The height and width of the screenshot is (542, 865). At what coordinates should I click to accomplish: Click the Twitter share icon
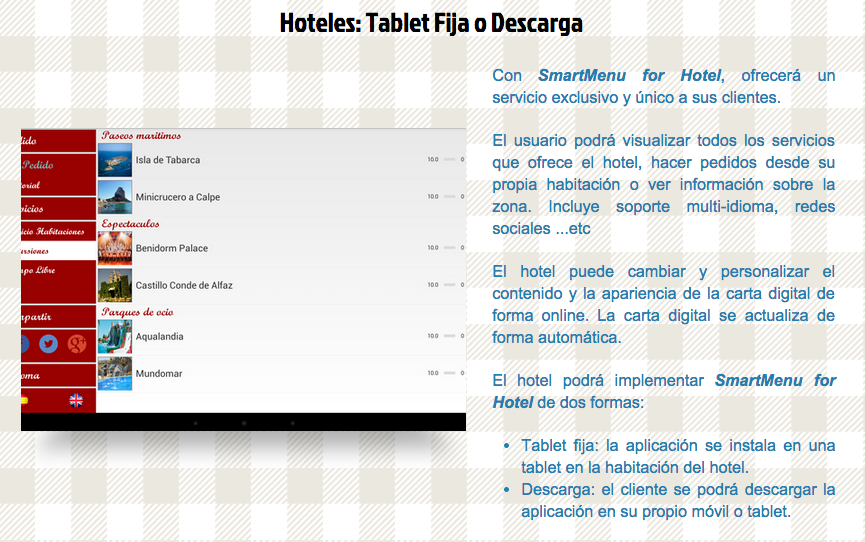[48, 344]
